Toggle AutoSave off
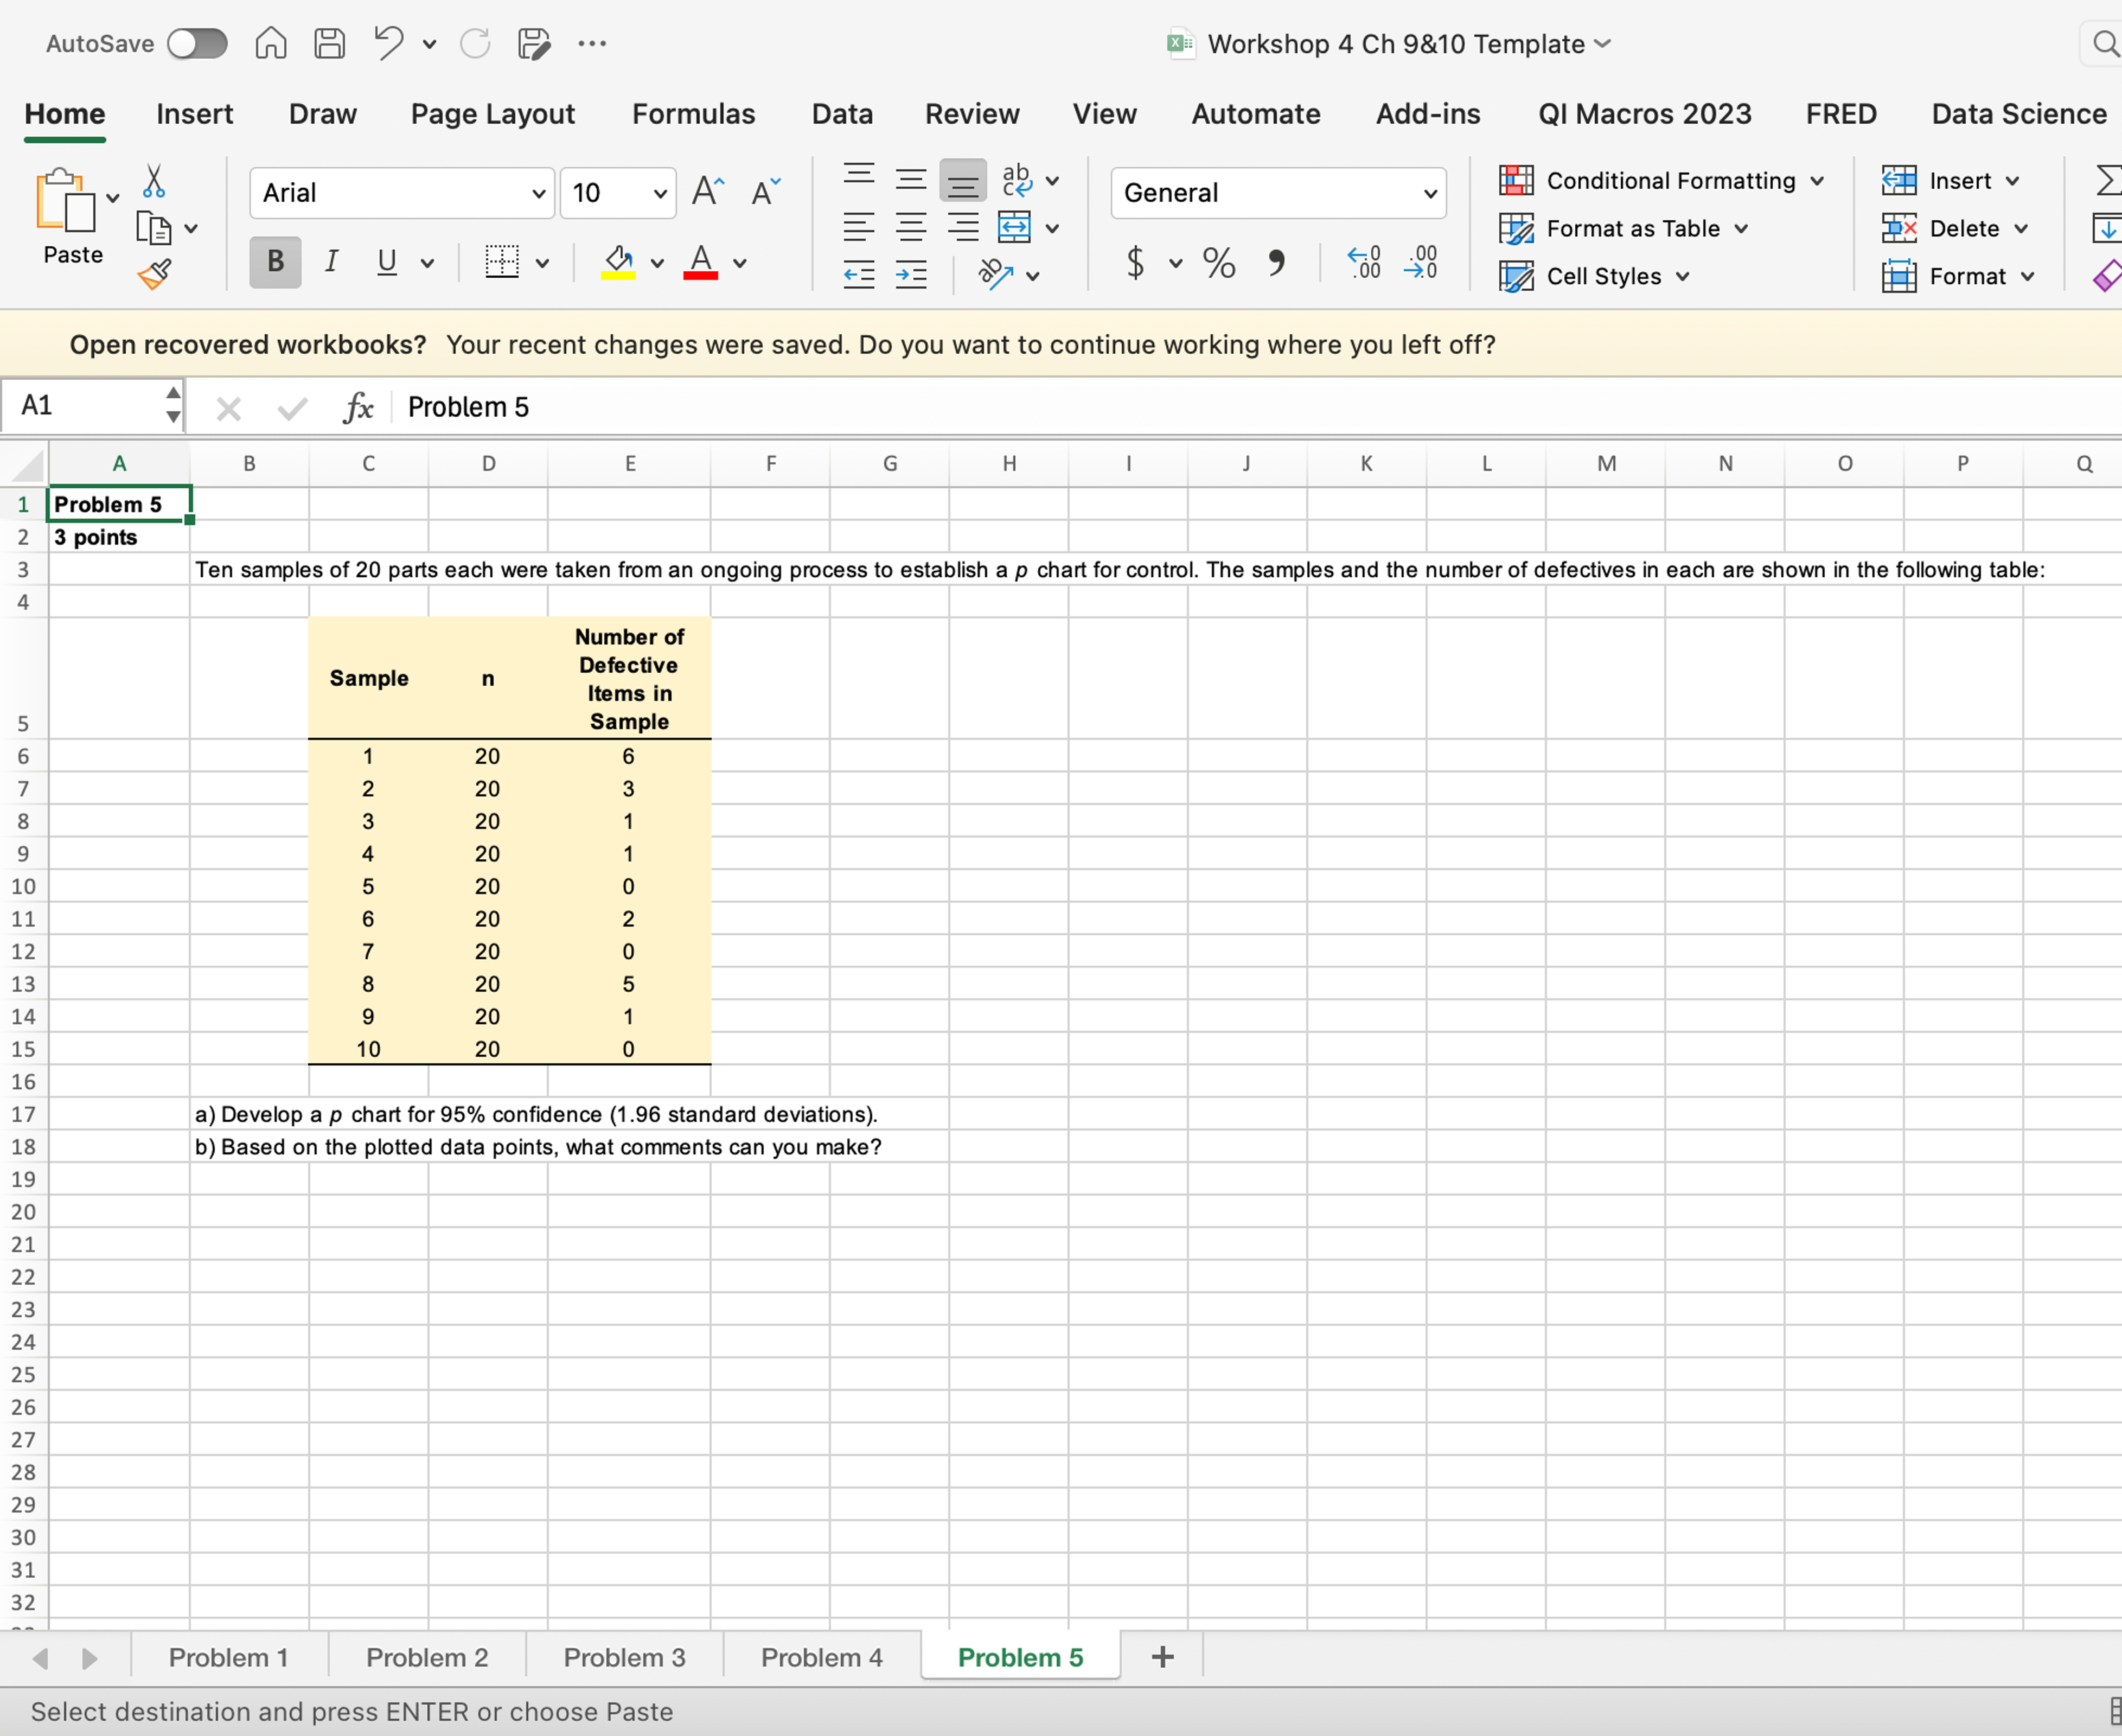The image size is (2122, 1736). point(197,43)
